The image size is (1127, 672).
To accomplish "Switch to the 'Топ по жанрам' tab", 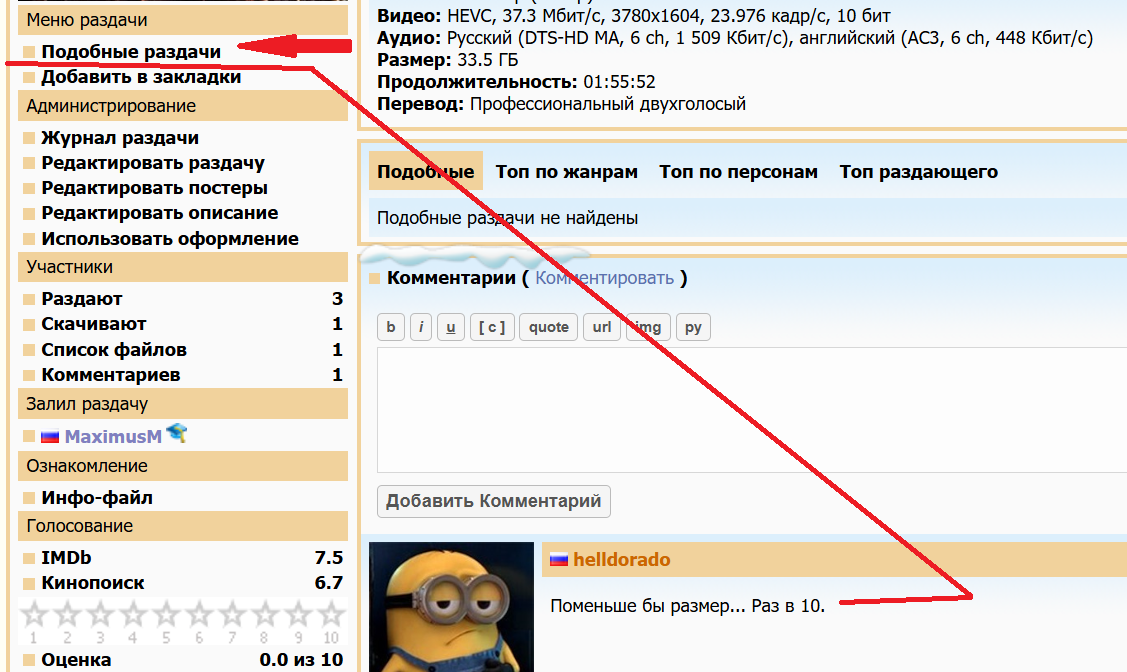I will [566, 172].
